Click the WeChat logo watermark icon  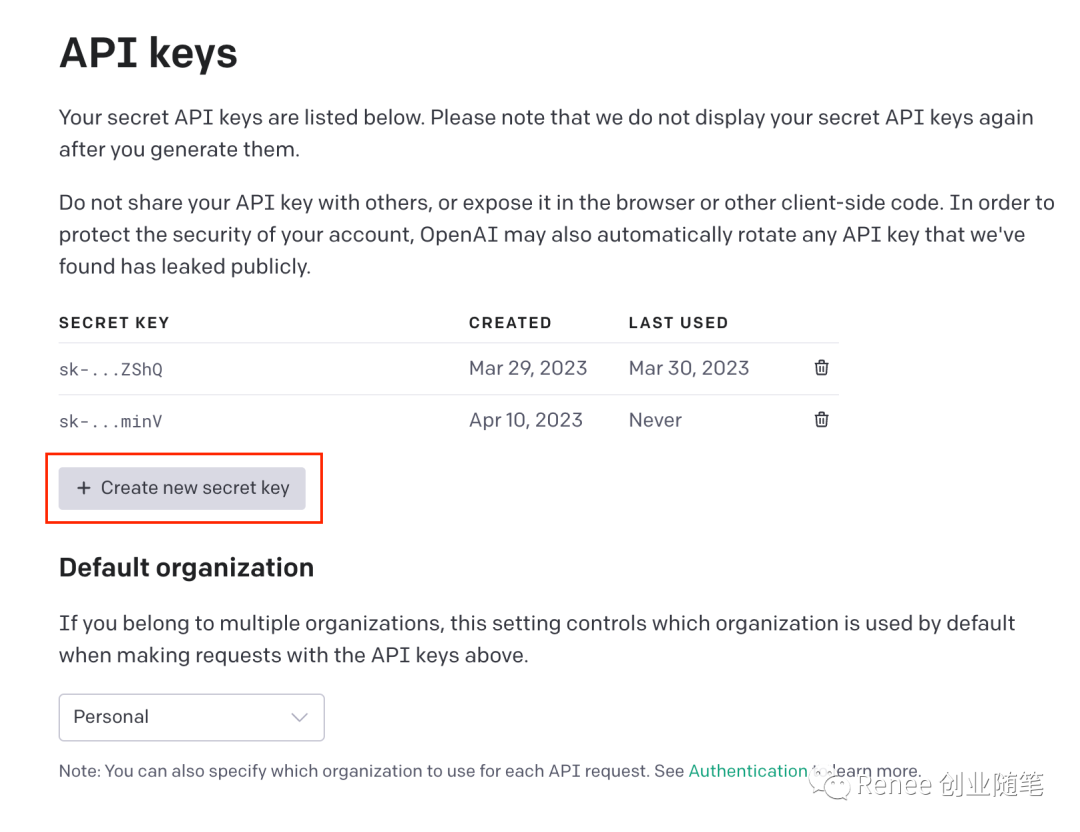tap(831, 784)
